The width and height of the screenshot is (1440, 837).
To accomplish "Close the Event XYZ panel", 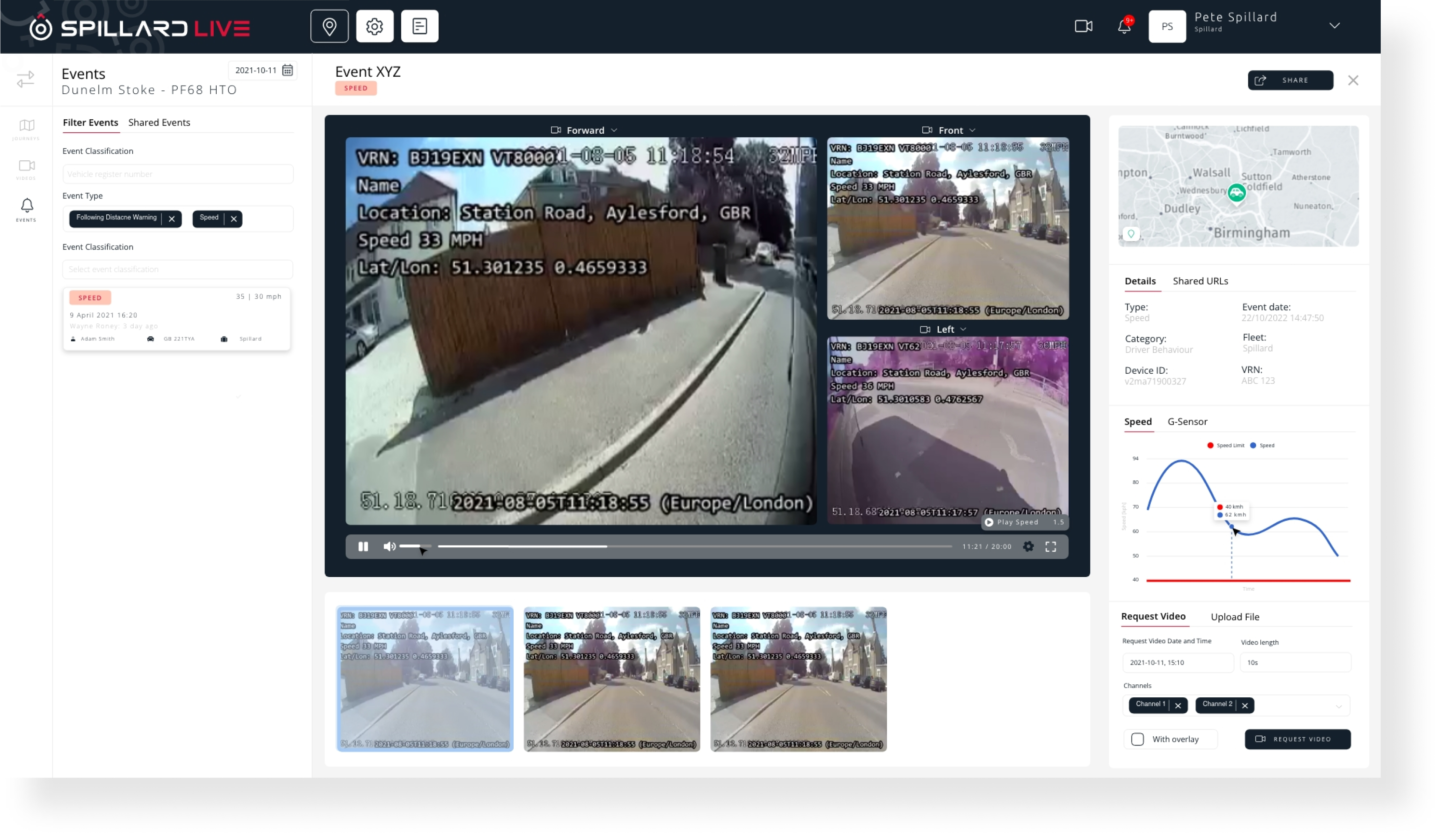I will 1353,80.
